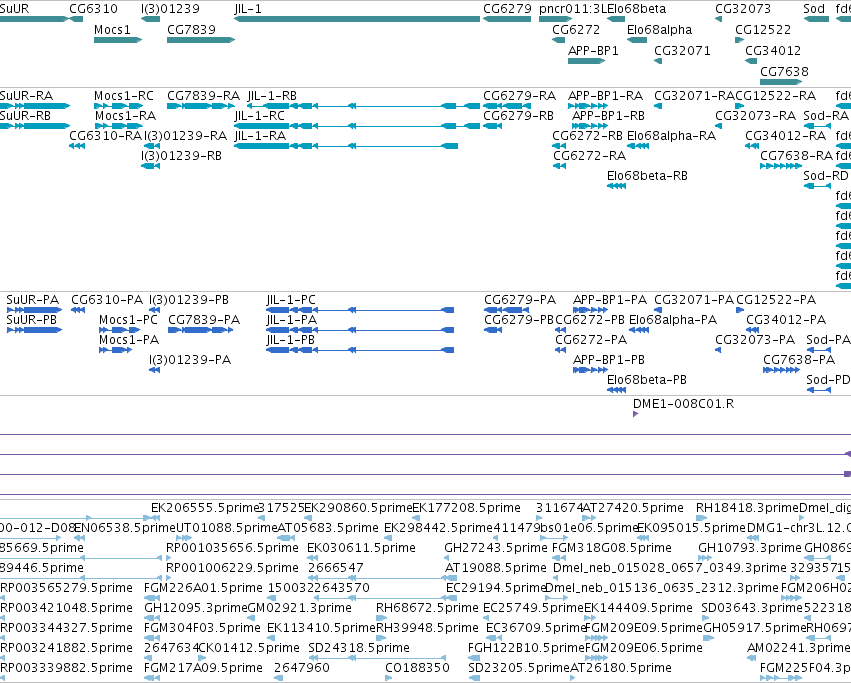Viewport: 851px width, 683px height.
Task: Click the Sod-RD transcript label
Action: pos(825,176)
